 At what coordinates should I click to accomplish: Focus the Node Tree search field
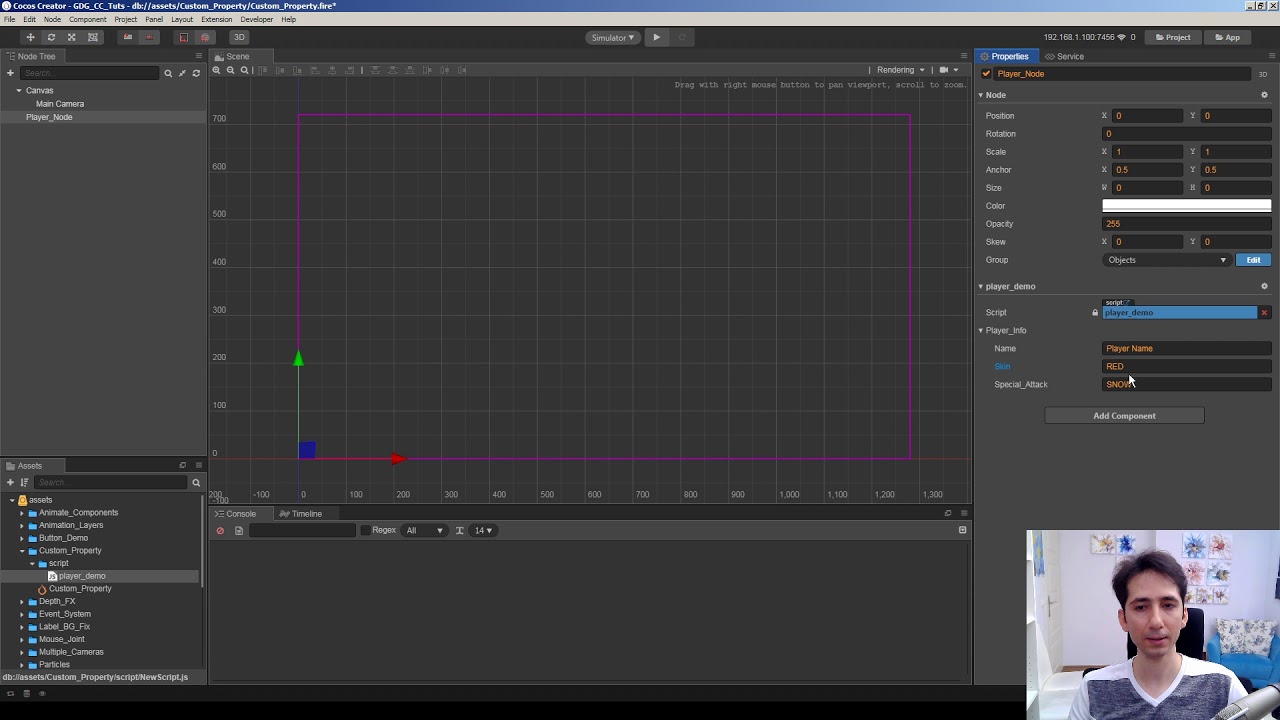(x=90, y=73)
